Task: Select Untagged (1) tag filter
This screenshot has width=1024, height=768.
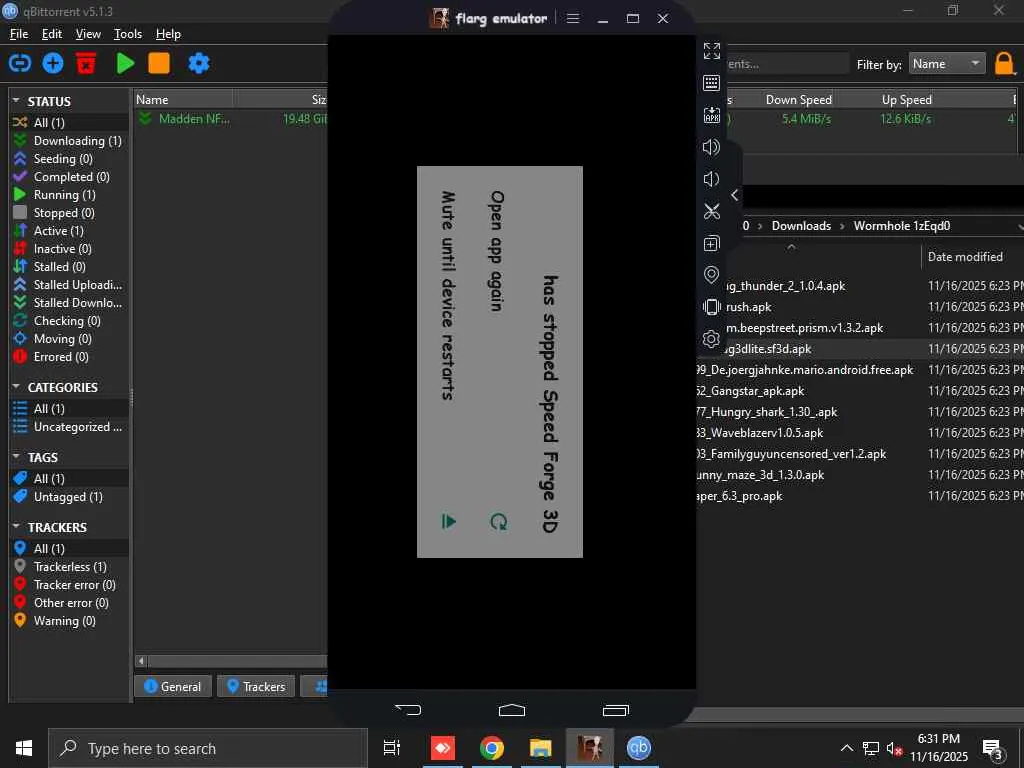Action: (x=69, y=496)
